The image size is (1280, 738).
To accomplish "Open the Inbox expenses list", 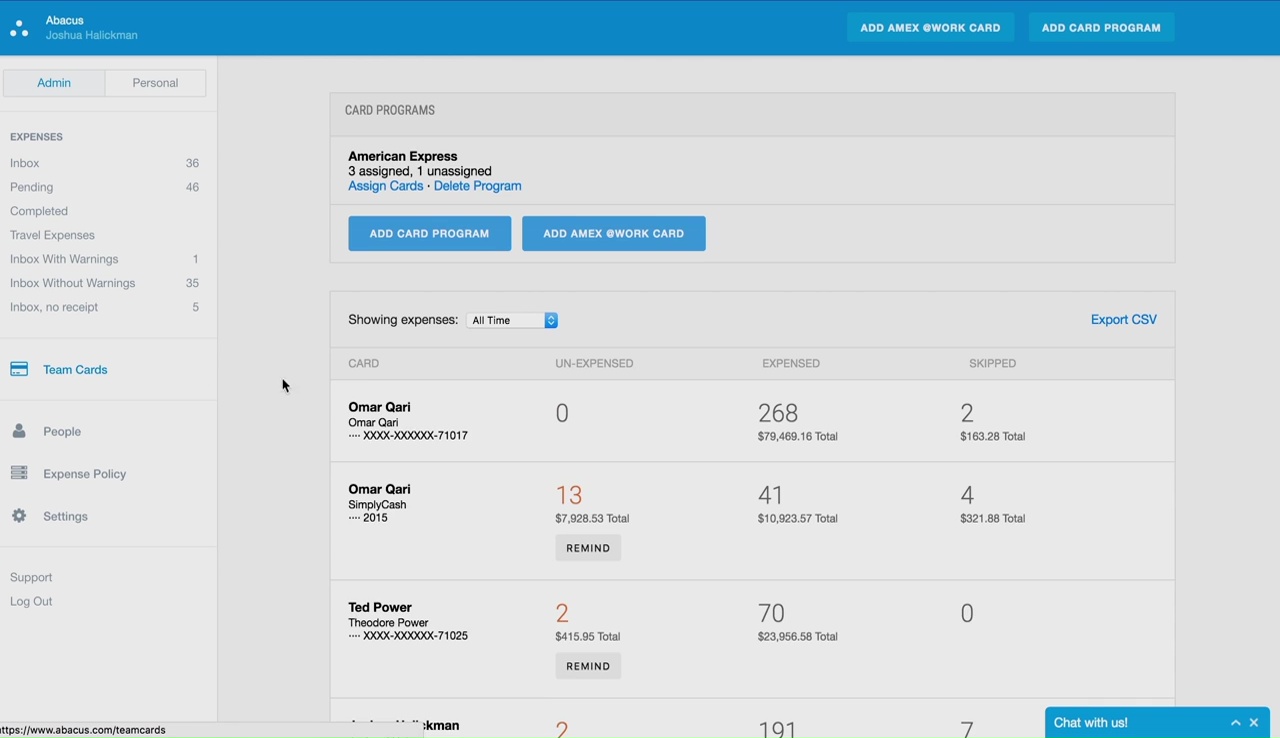I will 25,163.
